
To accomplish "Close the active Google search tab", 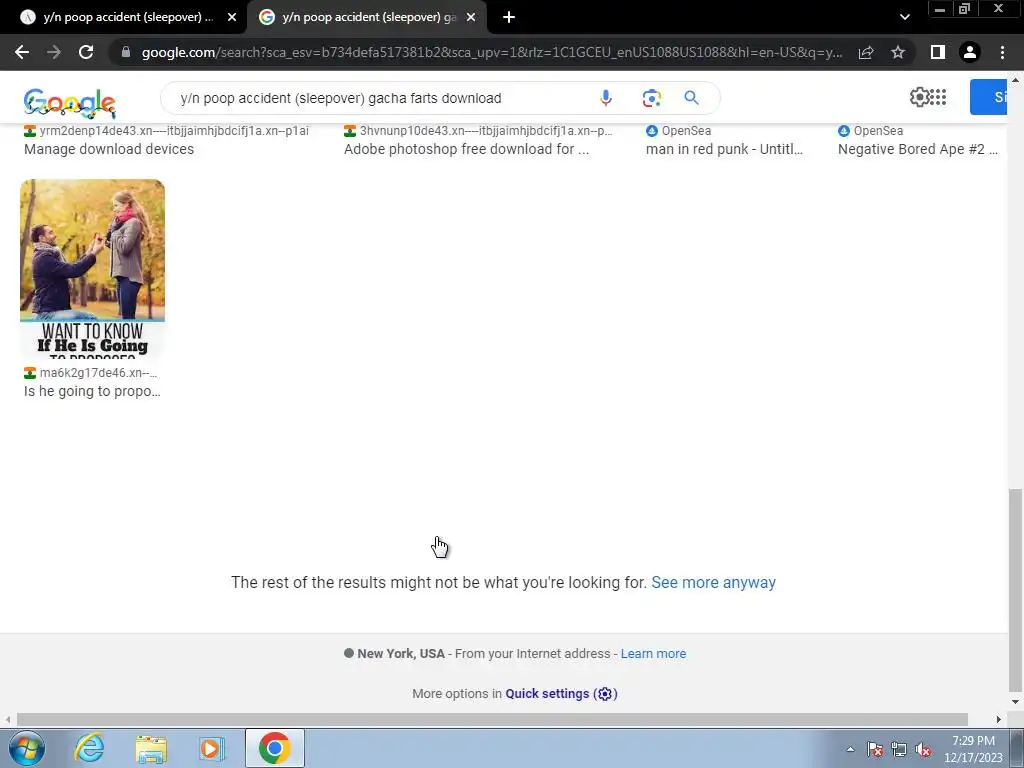I will (x=471, y=17).
